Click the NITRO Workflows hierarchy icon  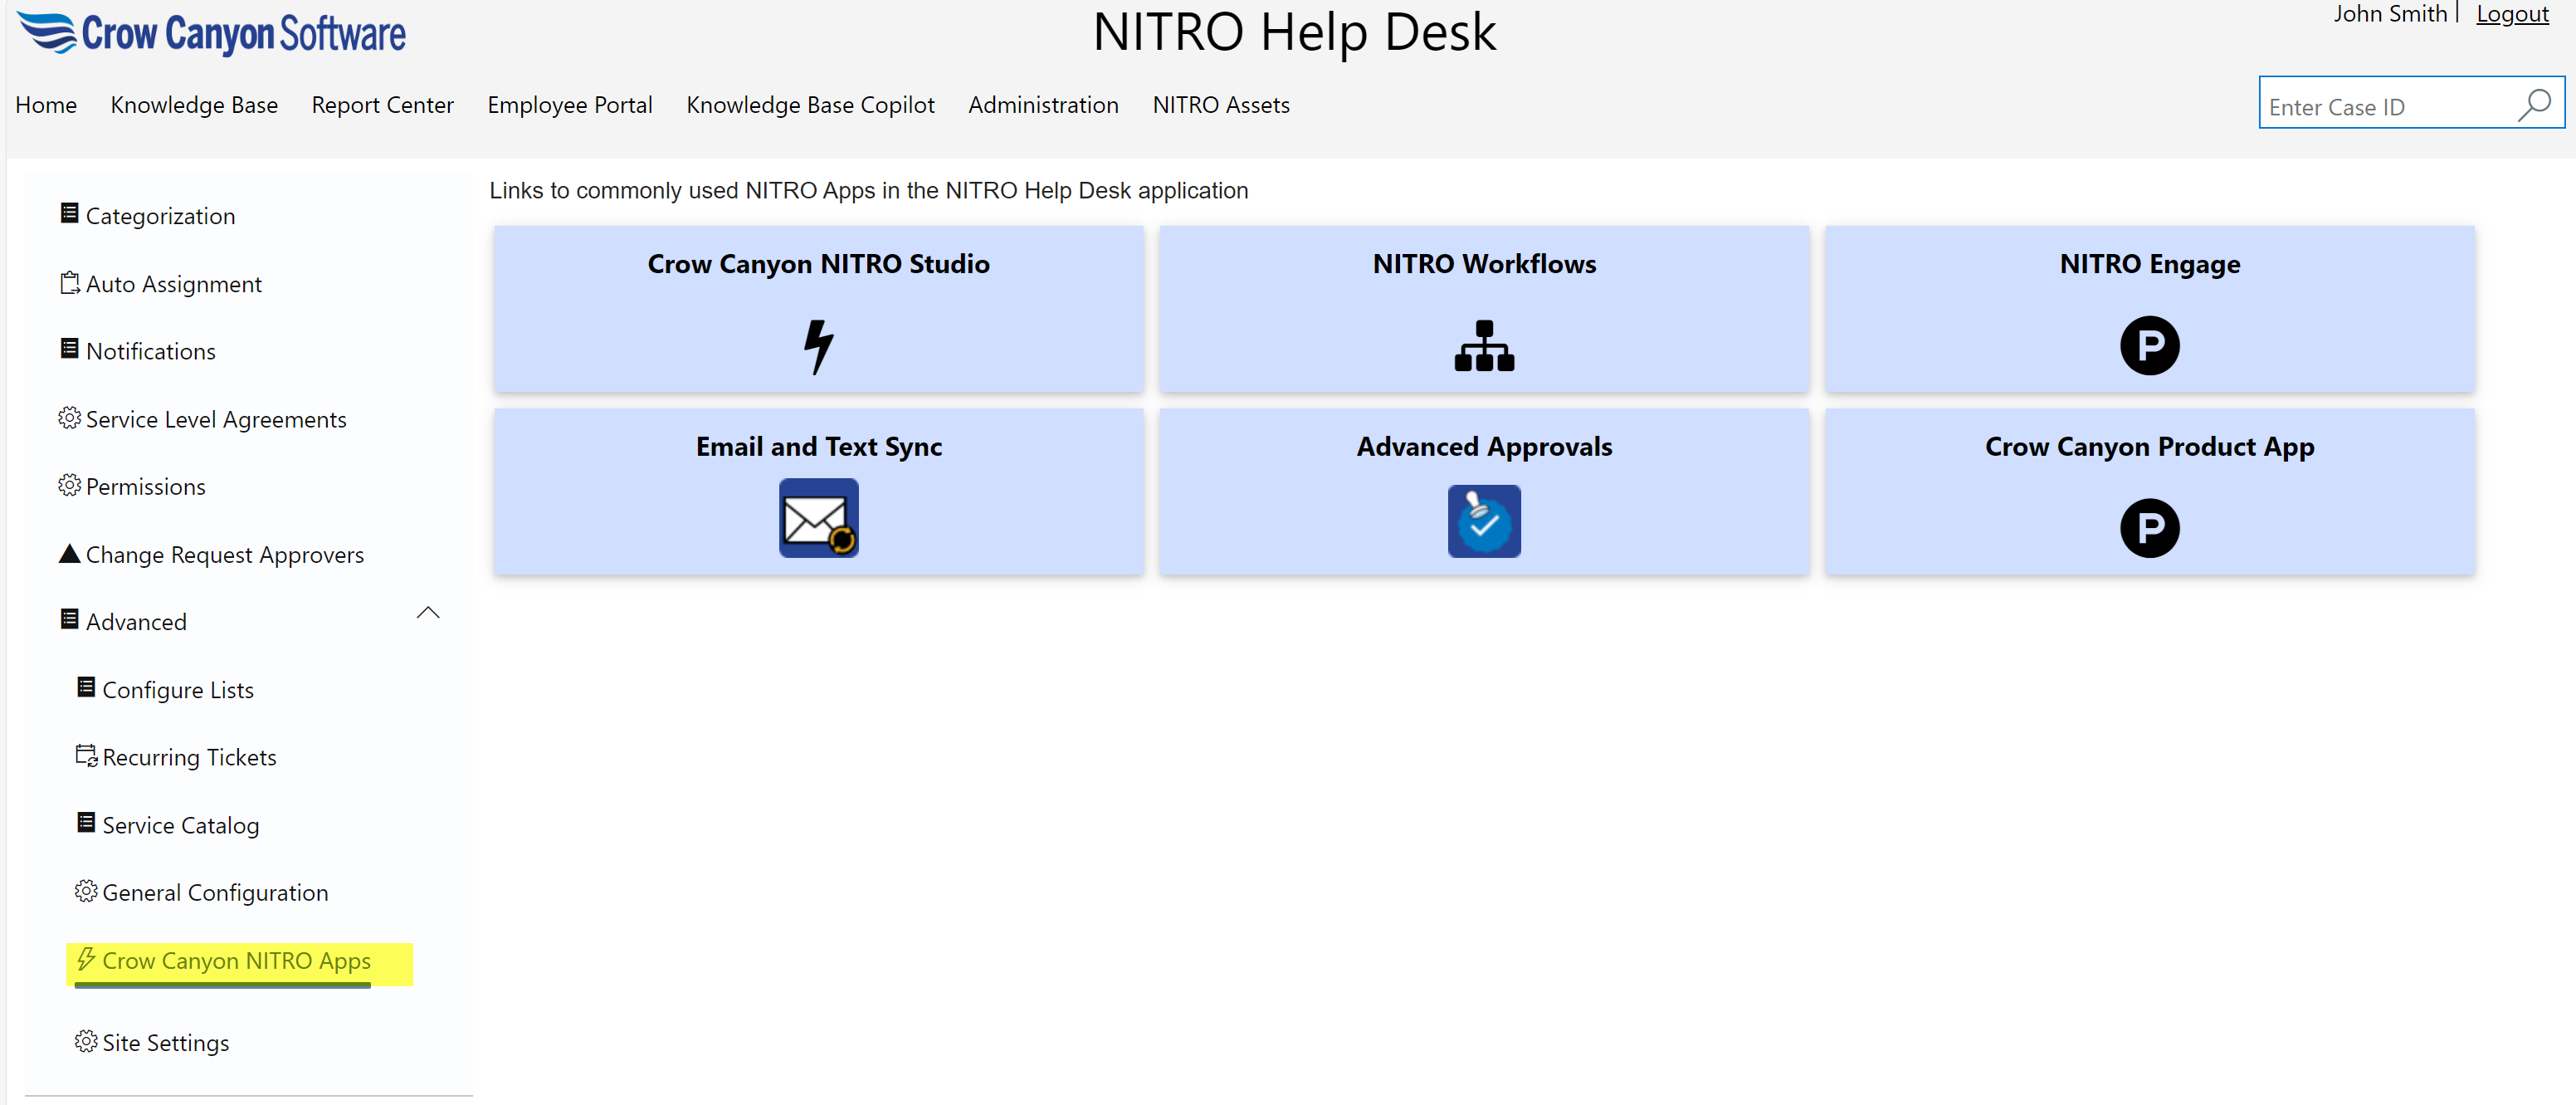1484,346
